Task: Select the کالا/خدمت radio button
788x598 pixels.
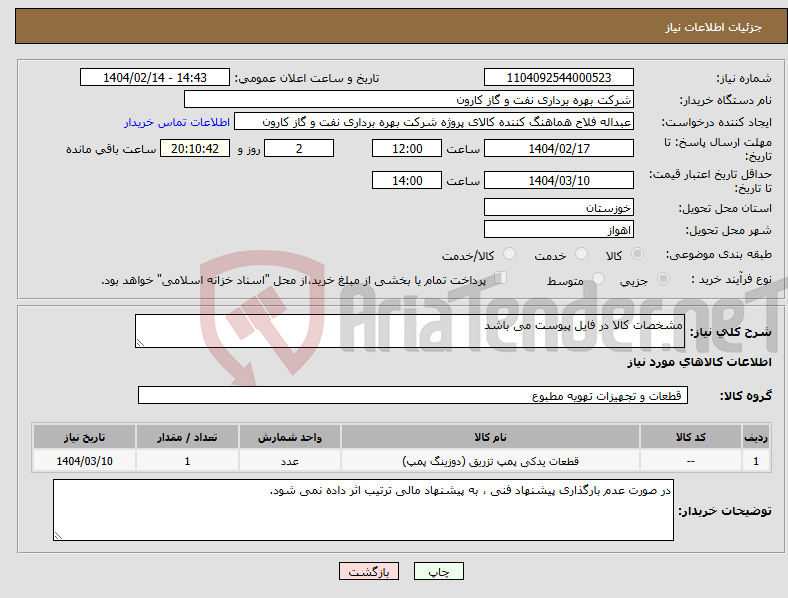Action: (x=510, y=254)
